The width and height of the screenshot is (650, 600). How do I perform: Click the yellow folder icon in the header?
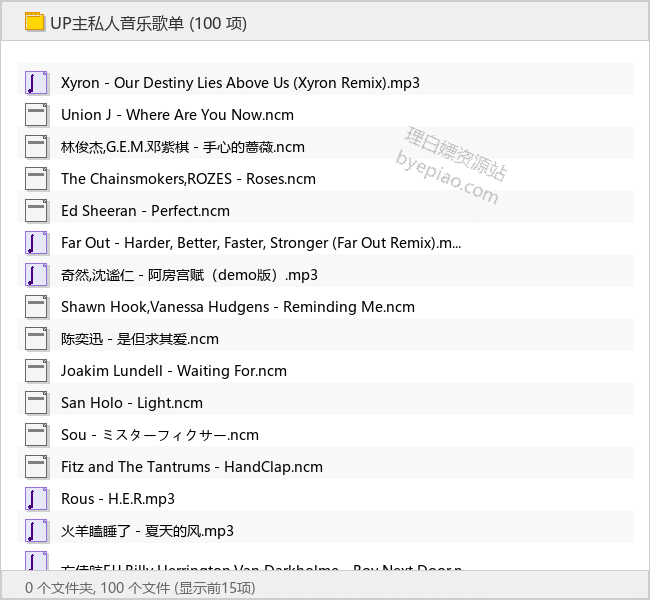(34, 22)
